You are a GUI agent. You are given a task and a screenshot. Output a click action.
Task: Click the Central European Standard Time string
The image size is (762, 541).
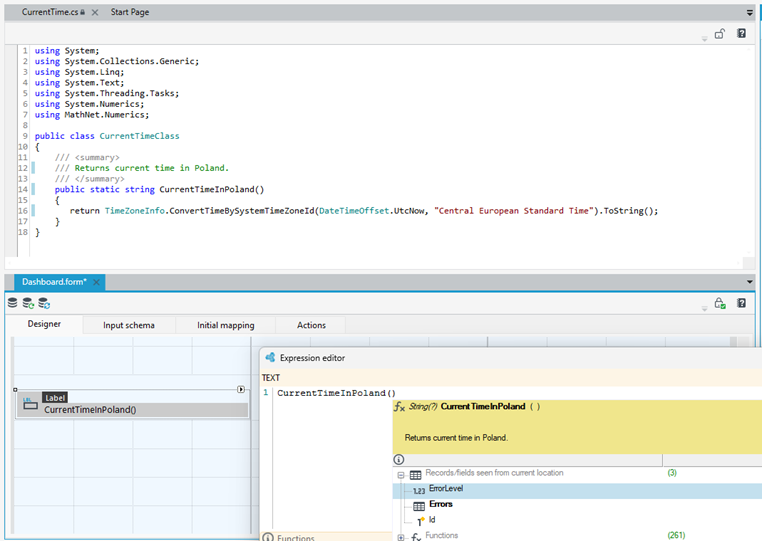point(515,211)
